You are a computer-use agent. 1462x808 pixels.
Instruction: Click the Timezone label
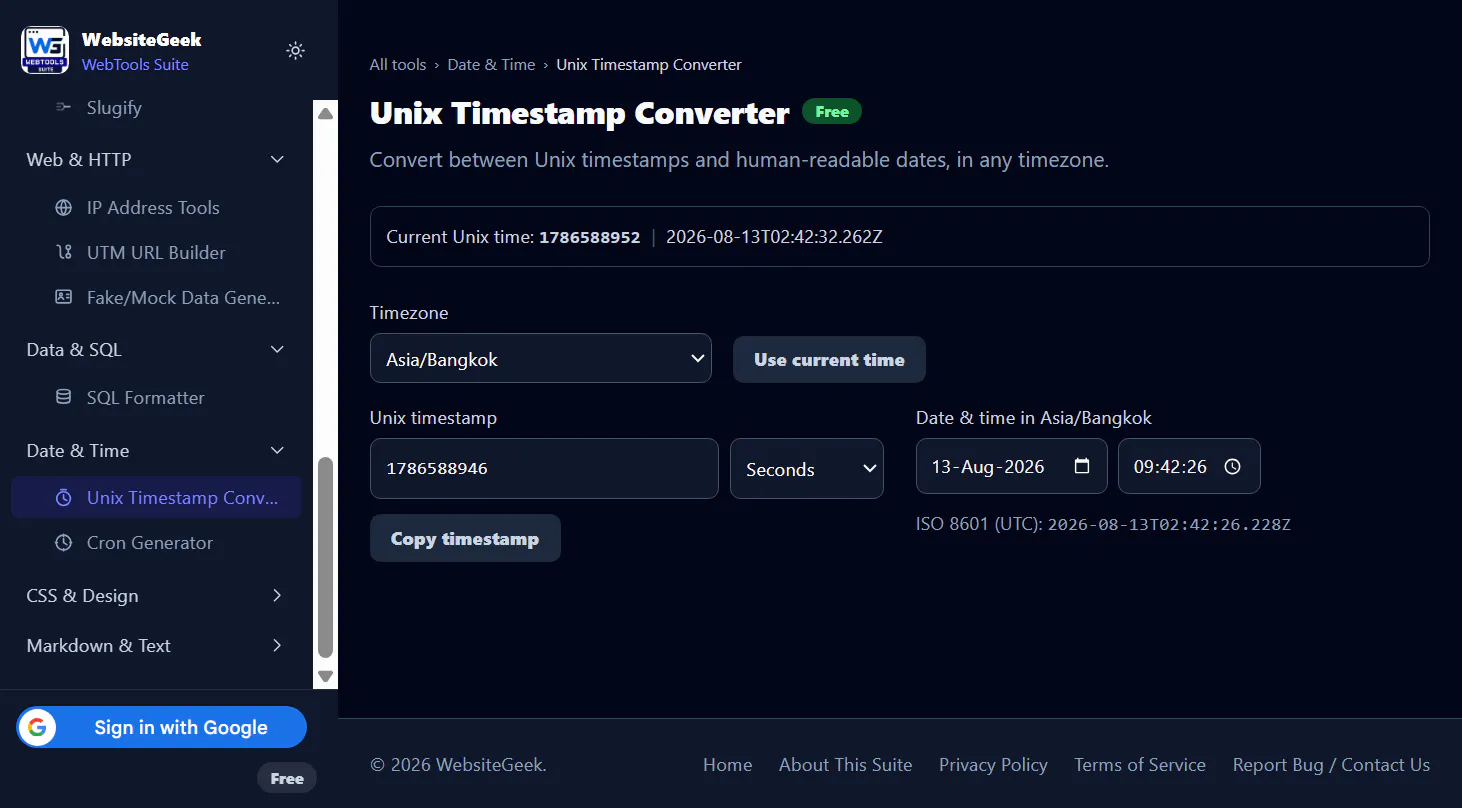(409, 313)
